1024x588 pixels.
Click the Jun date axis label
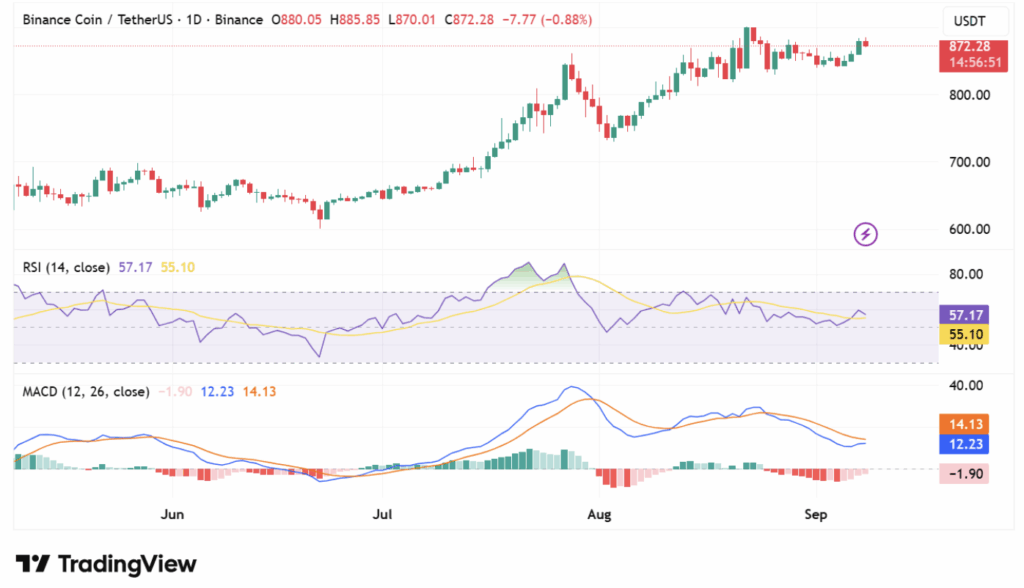click(172, 514)
